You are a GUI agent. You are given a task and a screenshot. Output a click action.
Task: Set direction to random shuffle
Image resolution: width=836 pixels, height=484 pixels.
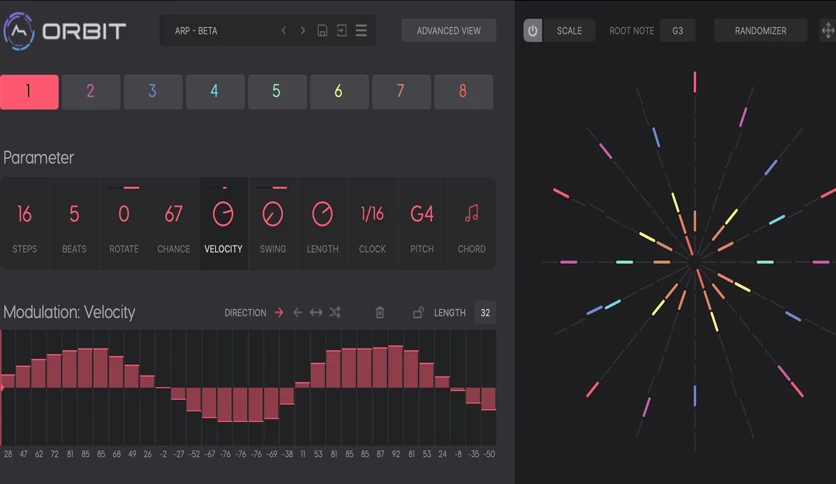(x=335, y=312)
